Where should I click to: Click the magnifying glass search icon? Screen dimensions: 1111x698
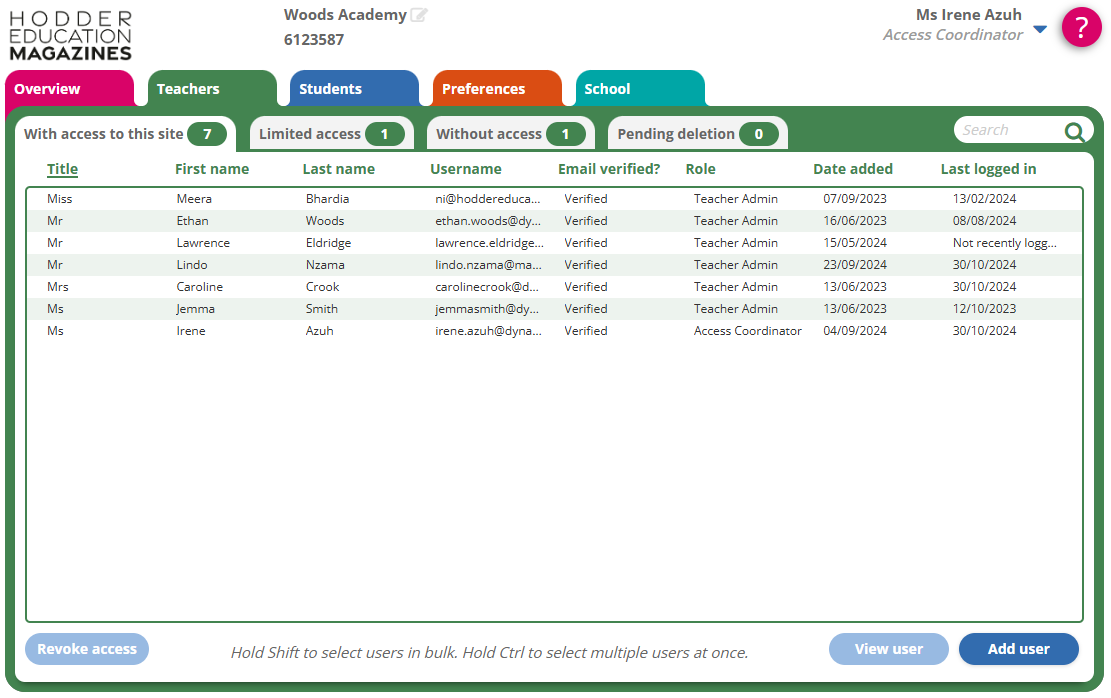(1074, 131)
